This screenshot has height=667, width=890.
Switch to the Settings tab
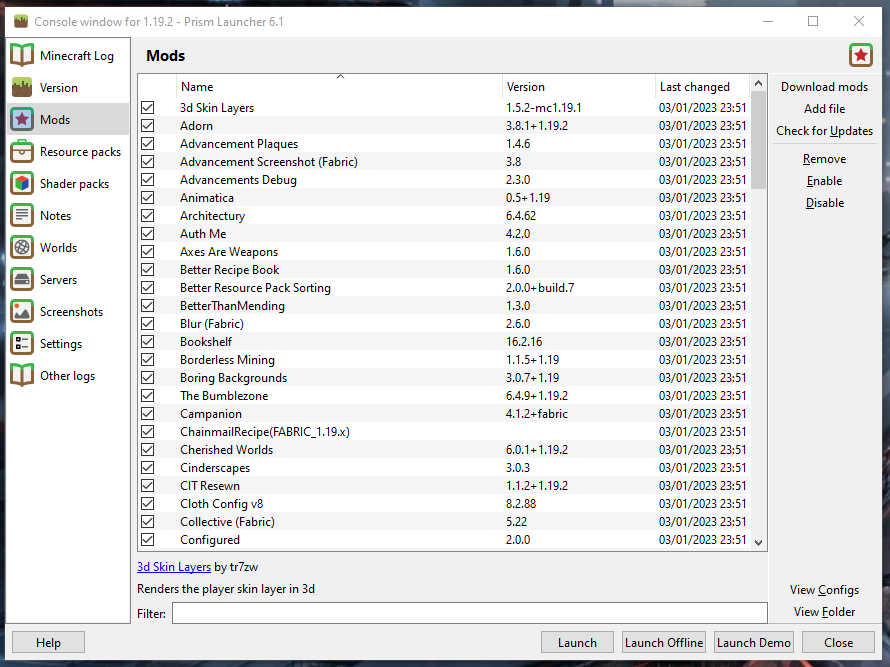click(21, 343)
